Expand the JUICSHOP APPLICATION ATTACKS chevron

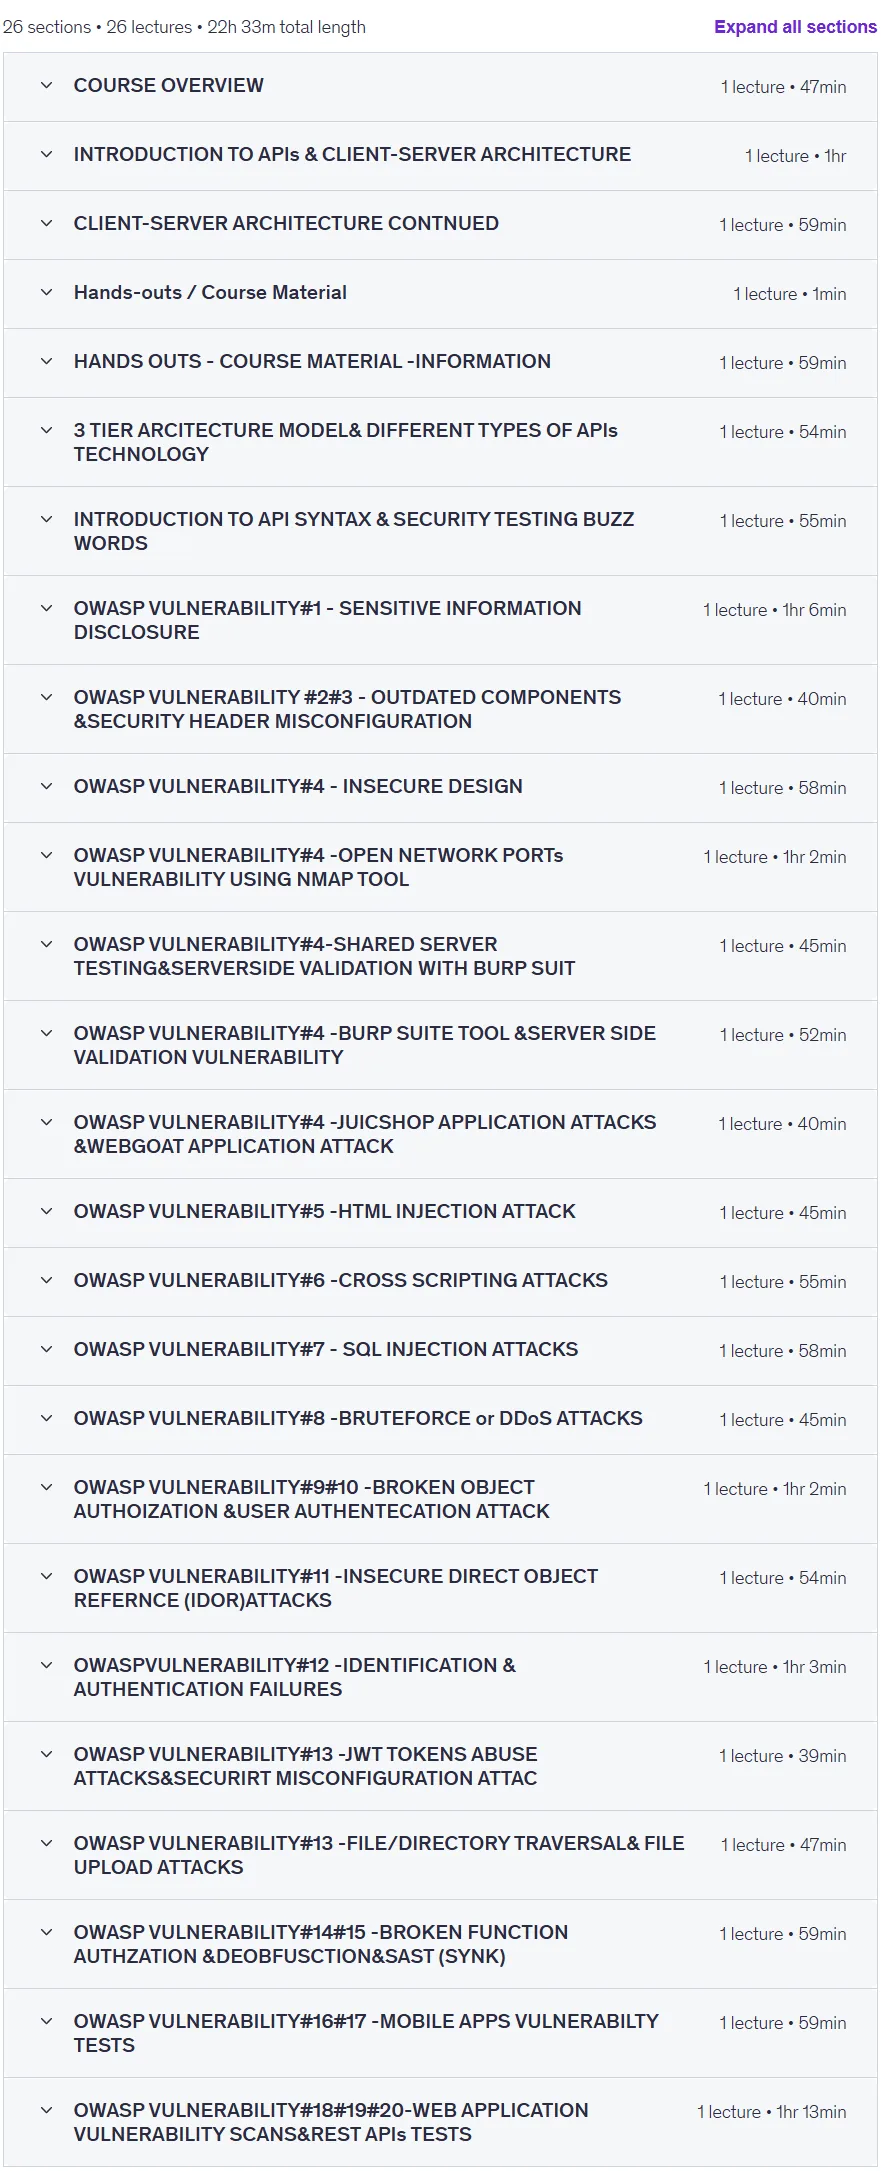coord(46,1122)
